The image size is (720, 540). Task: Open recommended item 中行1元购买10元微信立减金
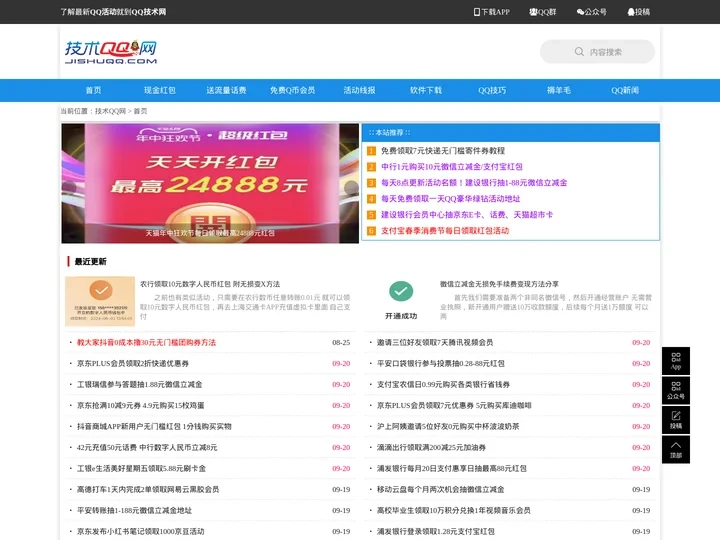point(452,167)
